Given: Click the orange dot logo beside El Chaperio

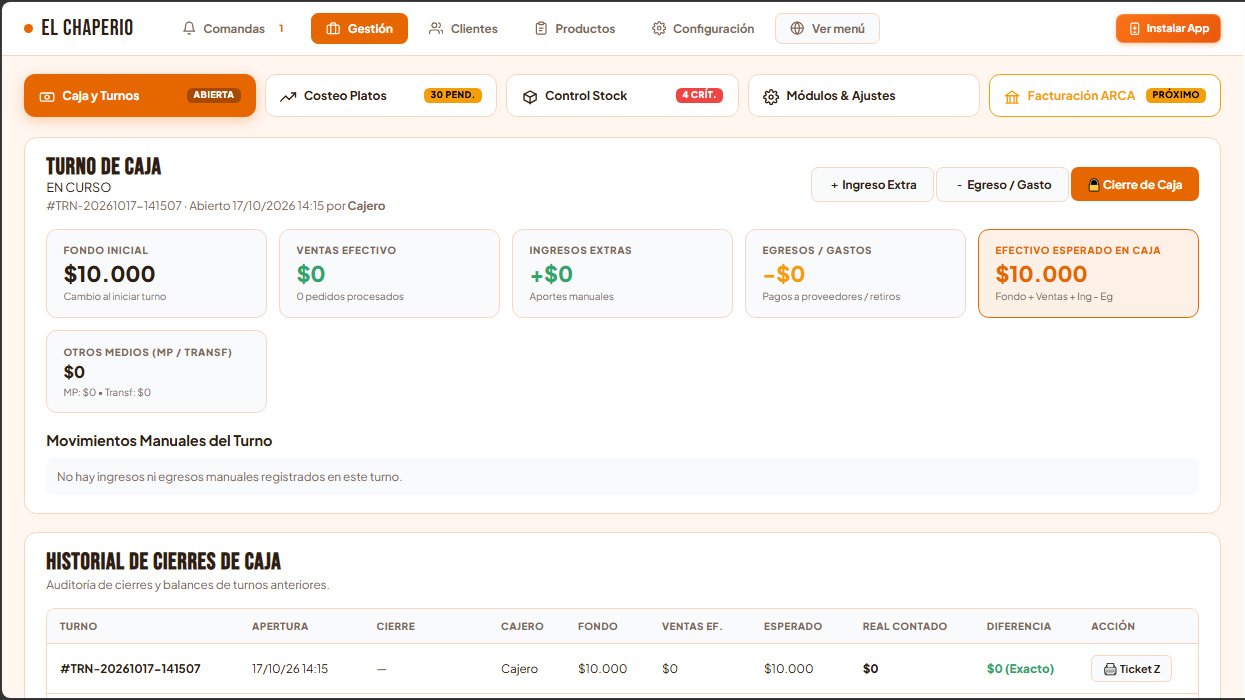Looking at the screenshot, I should 28,28.
